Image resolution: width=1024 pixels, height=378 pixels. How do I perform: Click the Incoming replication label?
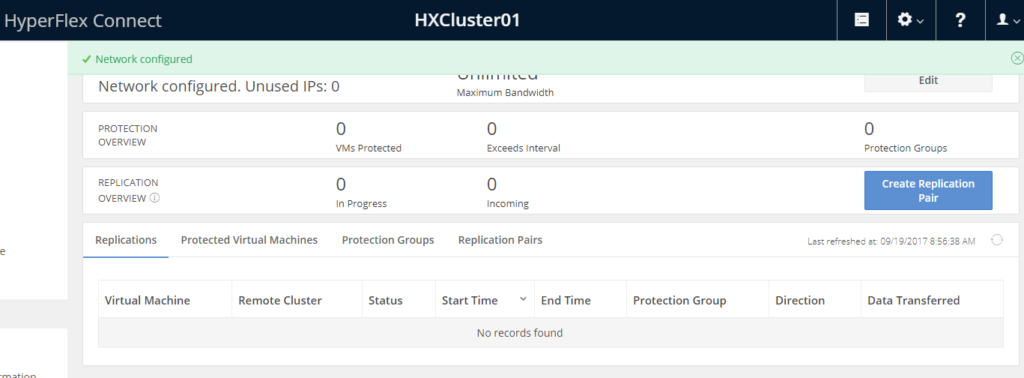(x=507, y=204)
